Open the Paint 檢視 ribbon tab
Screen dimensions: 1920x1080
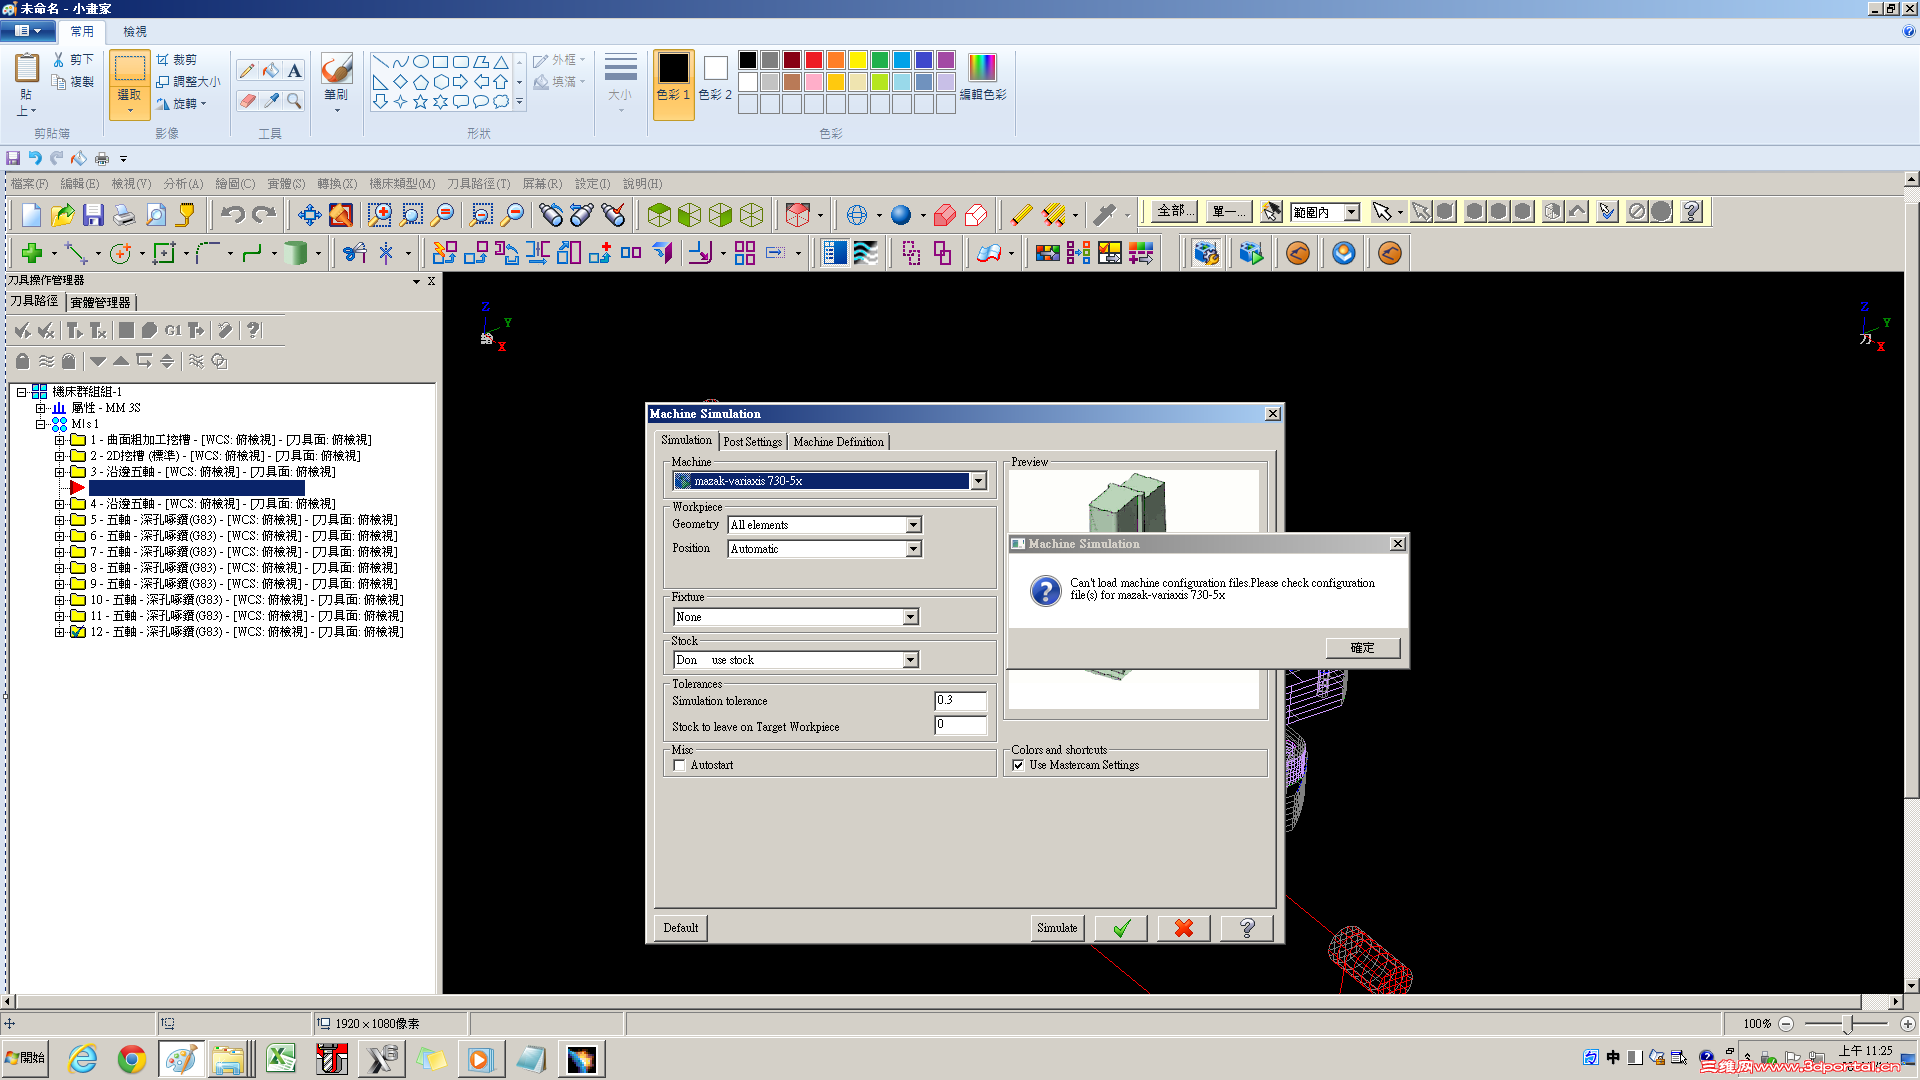tap(134, 32)
